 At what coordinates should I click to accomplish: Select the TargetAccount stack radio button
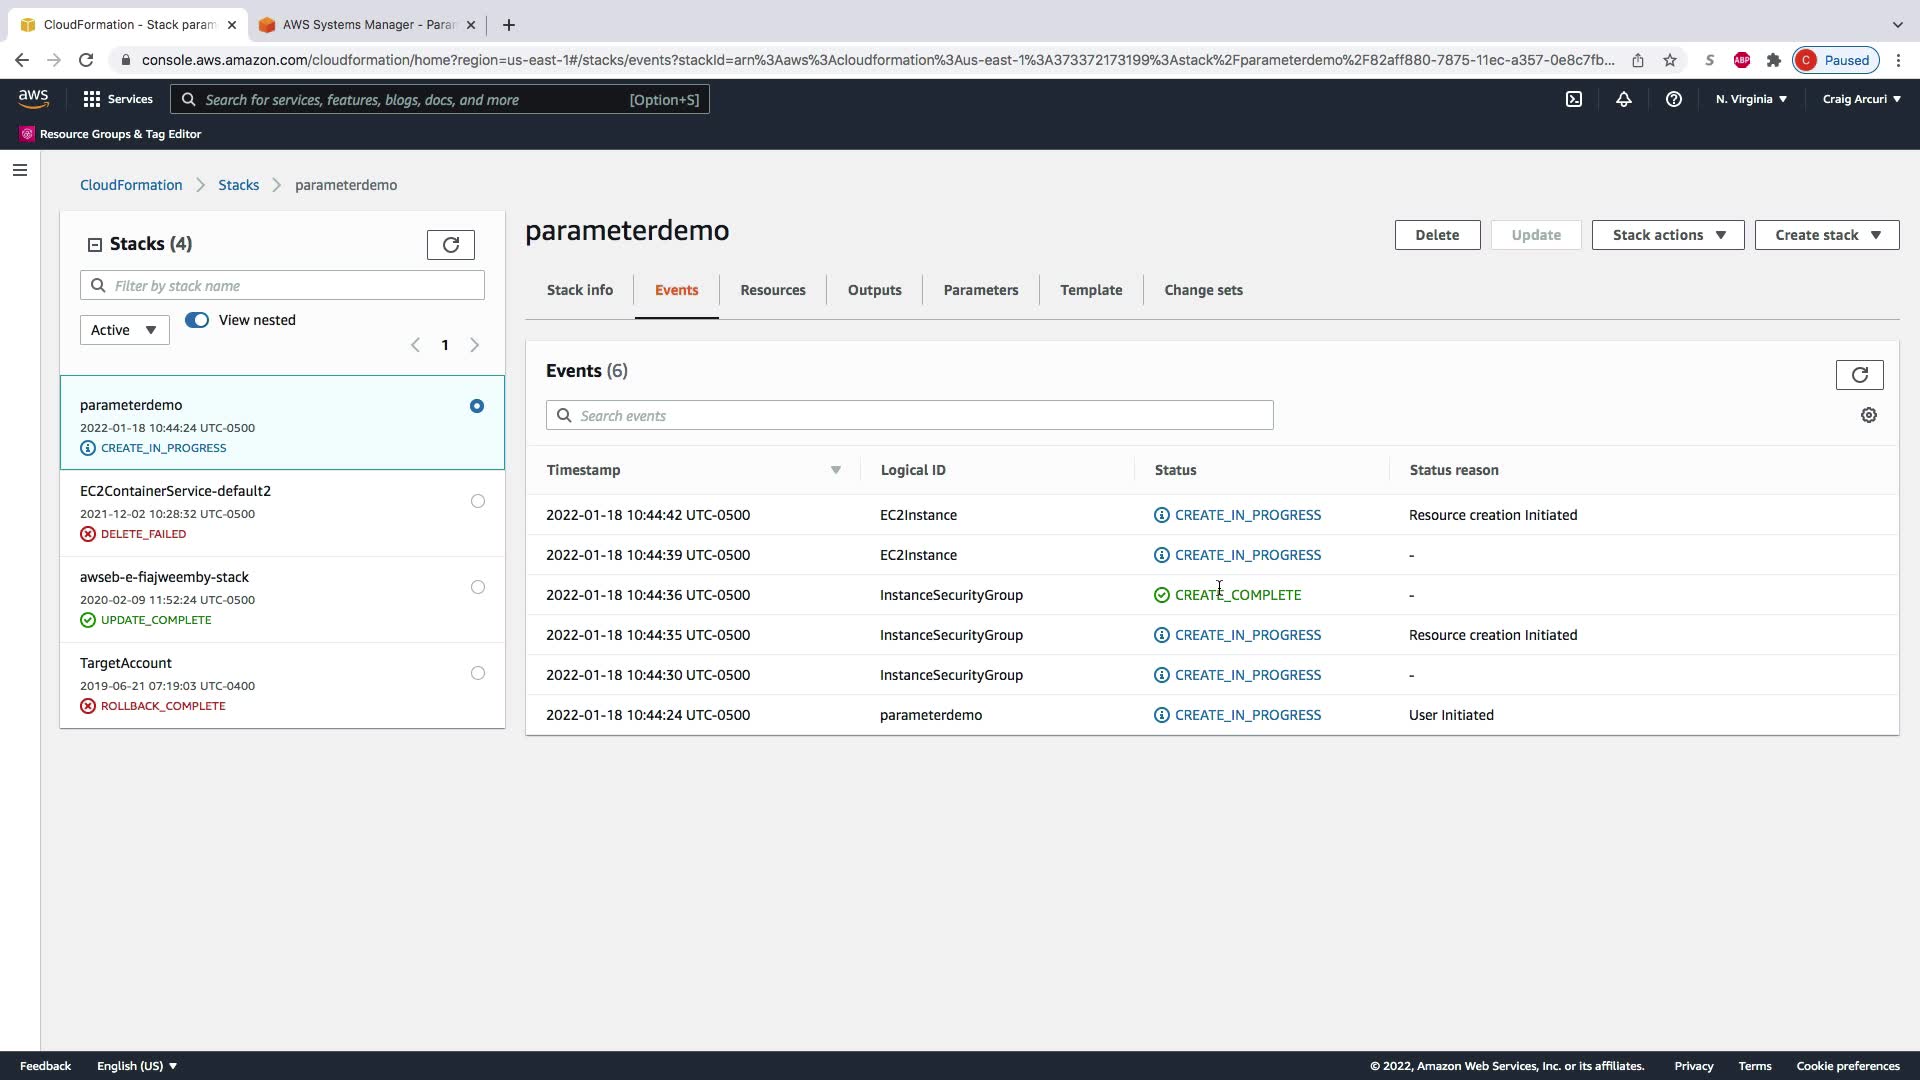coord(477,673)
